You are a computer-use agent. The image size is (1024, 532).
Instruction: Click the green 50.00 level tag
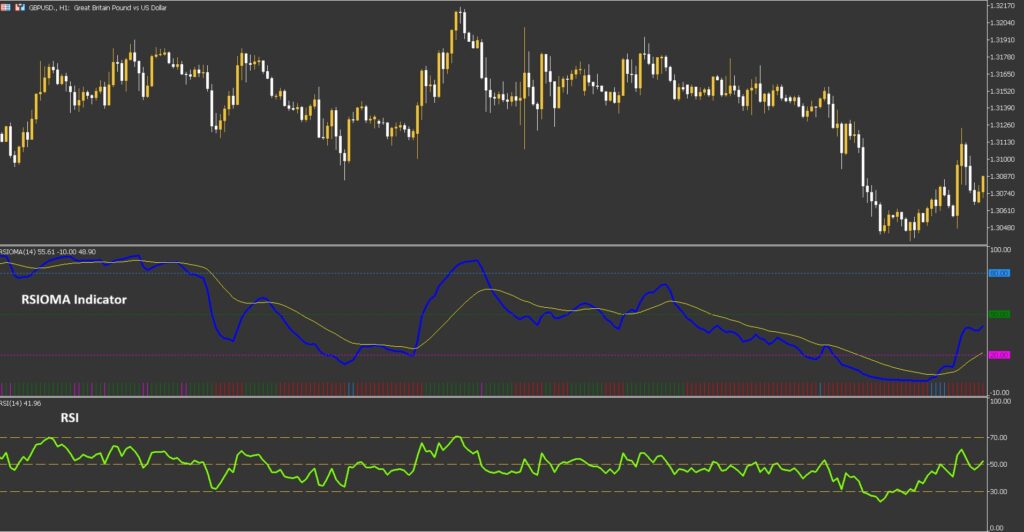pos(999,315)
